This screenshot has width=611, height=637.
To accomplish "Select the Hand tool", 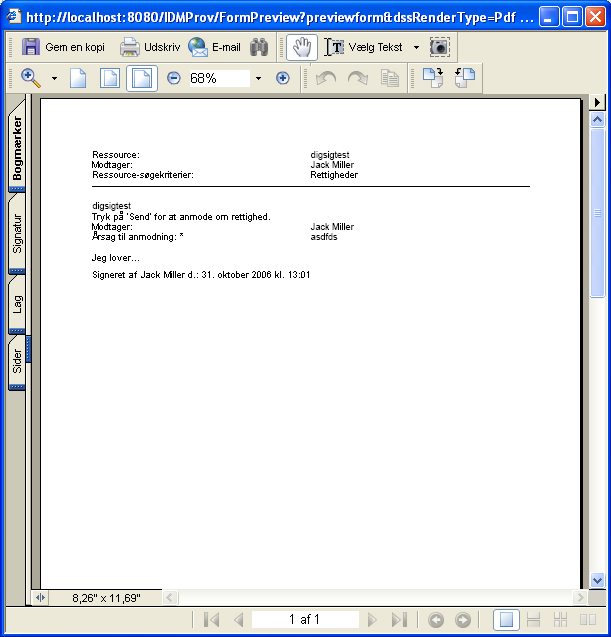I will pyautogui.click(x=302, y=47).
